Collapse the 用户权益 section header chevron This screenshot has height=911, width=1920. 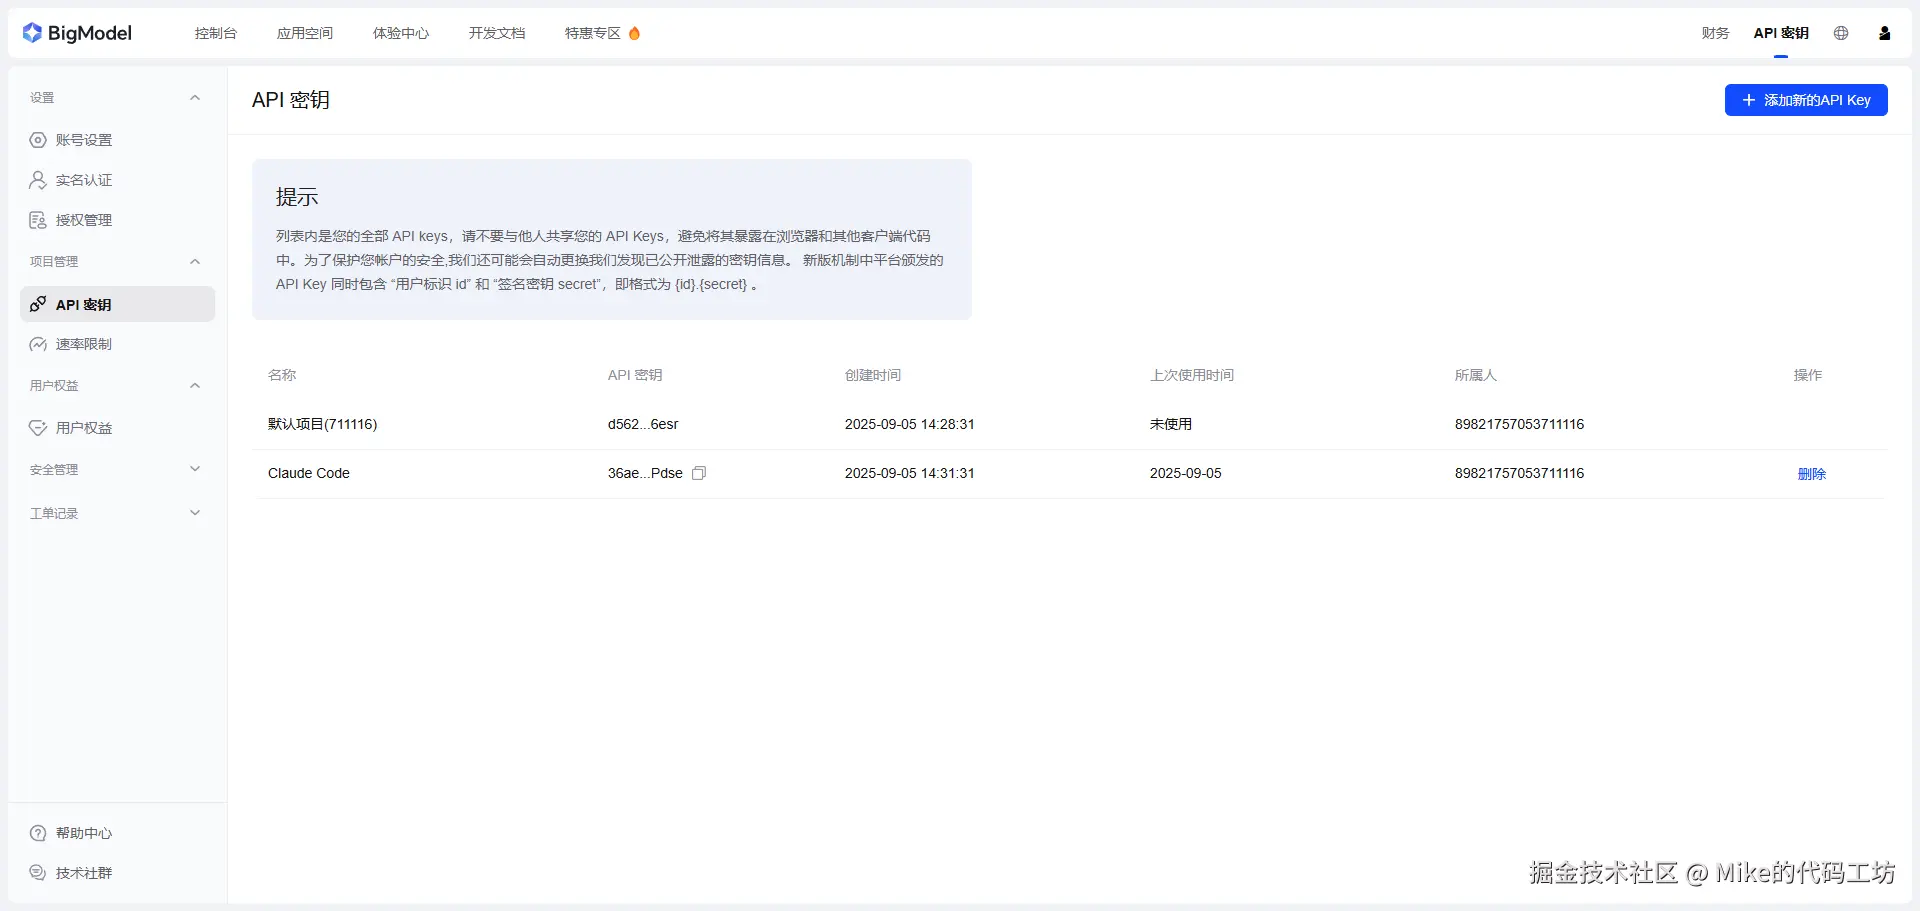click(195, 386)
